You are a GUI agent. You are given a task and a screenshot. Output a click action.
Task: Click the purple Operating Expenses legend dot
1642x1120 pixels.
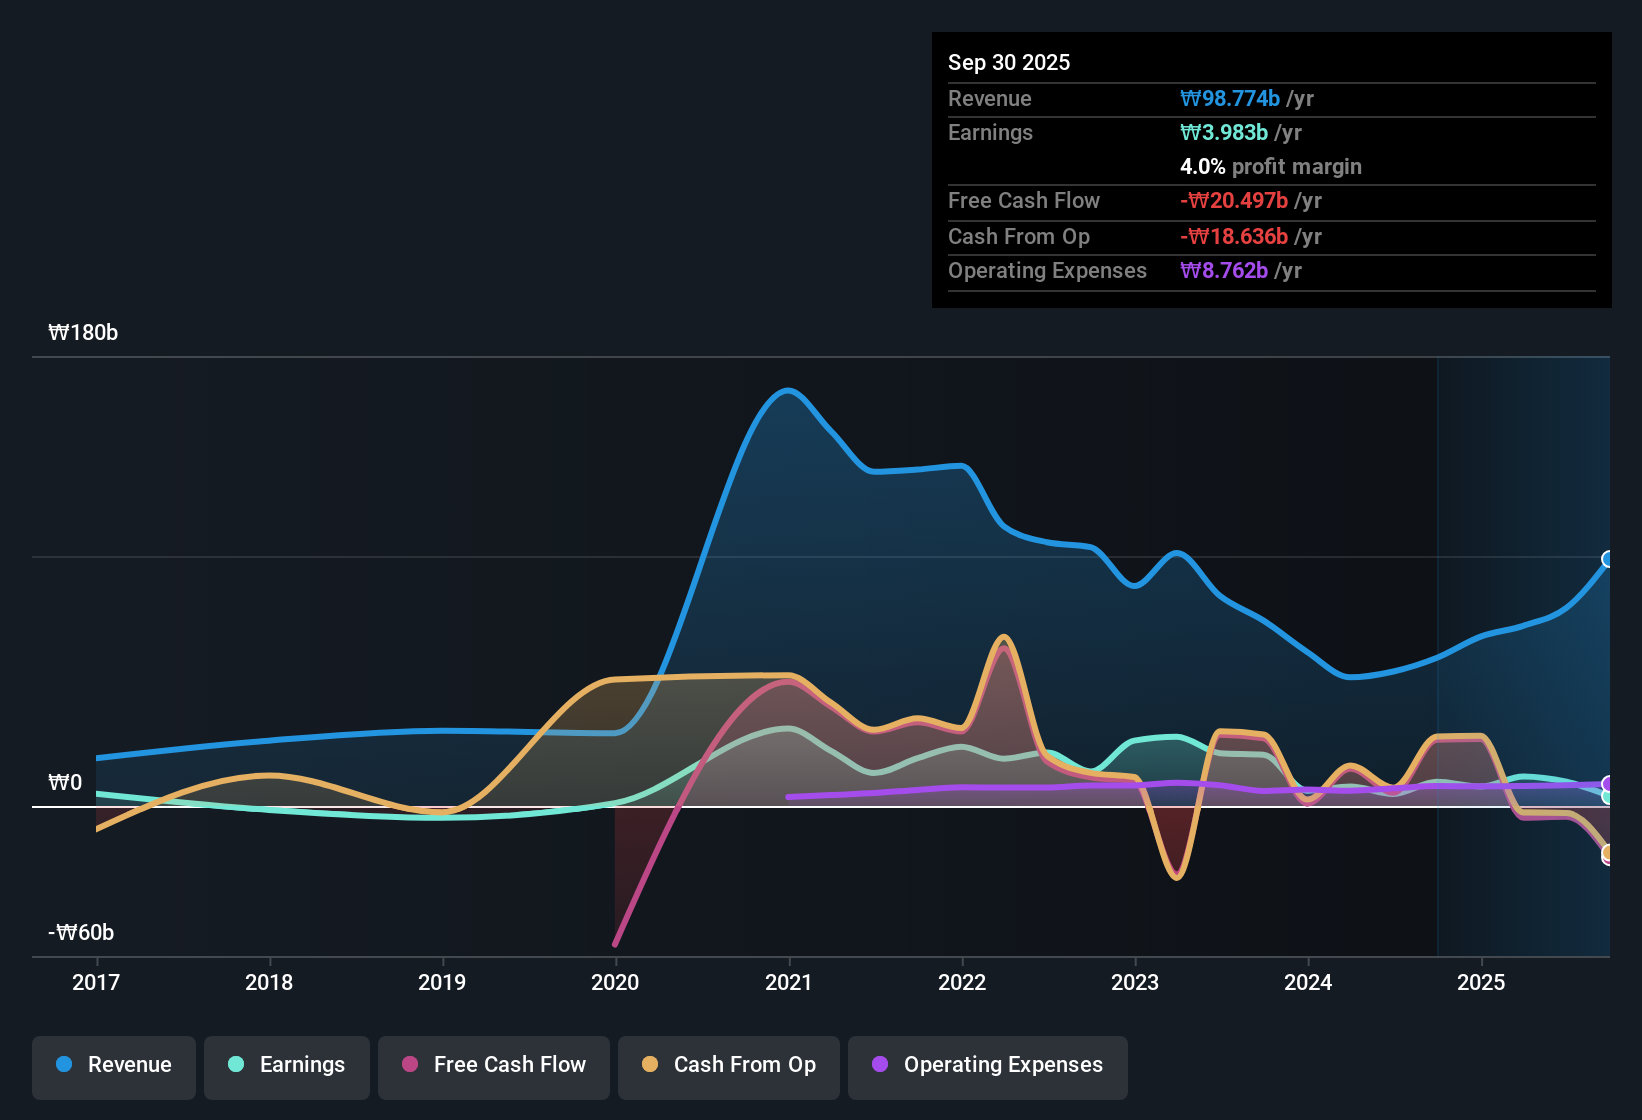[880, 1065]
